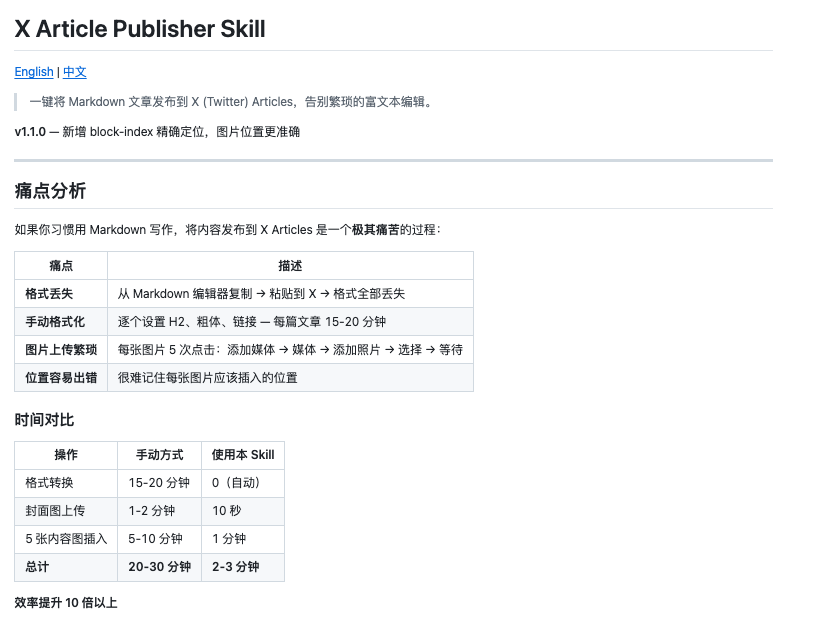The image size is (830, 622).
Task: Click the 时间对比 subheading
Action: click(x=43, y=420)
